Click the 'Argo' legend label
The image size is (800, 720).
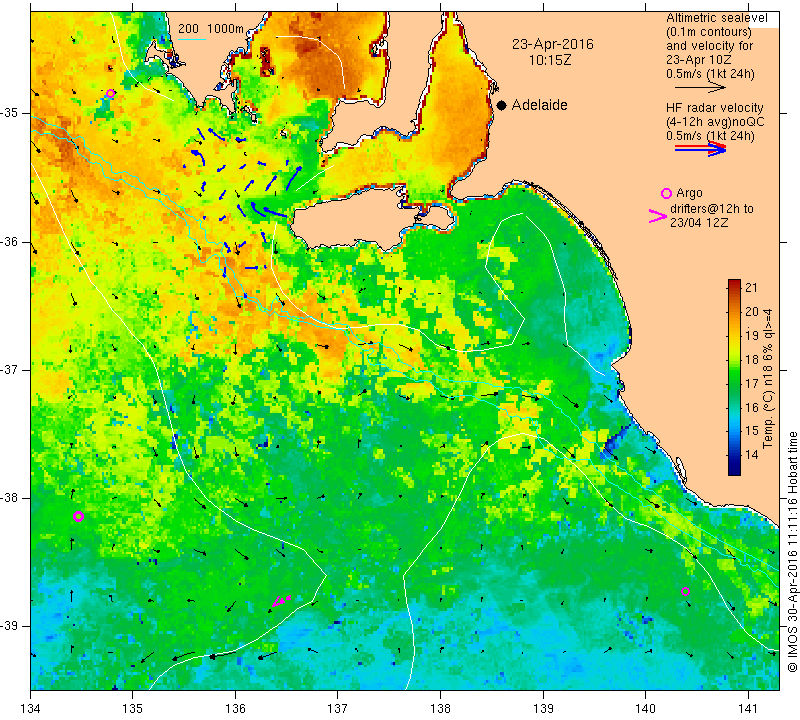689,193
